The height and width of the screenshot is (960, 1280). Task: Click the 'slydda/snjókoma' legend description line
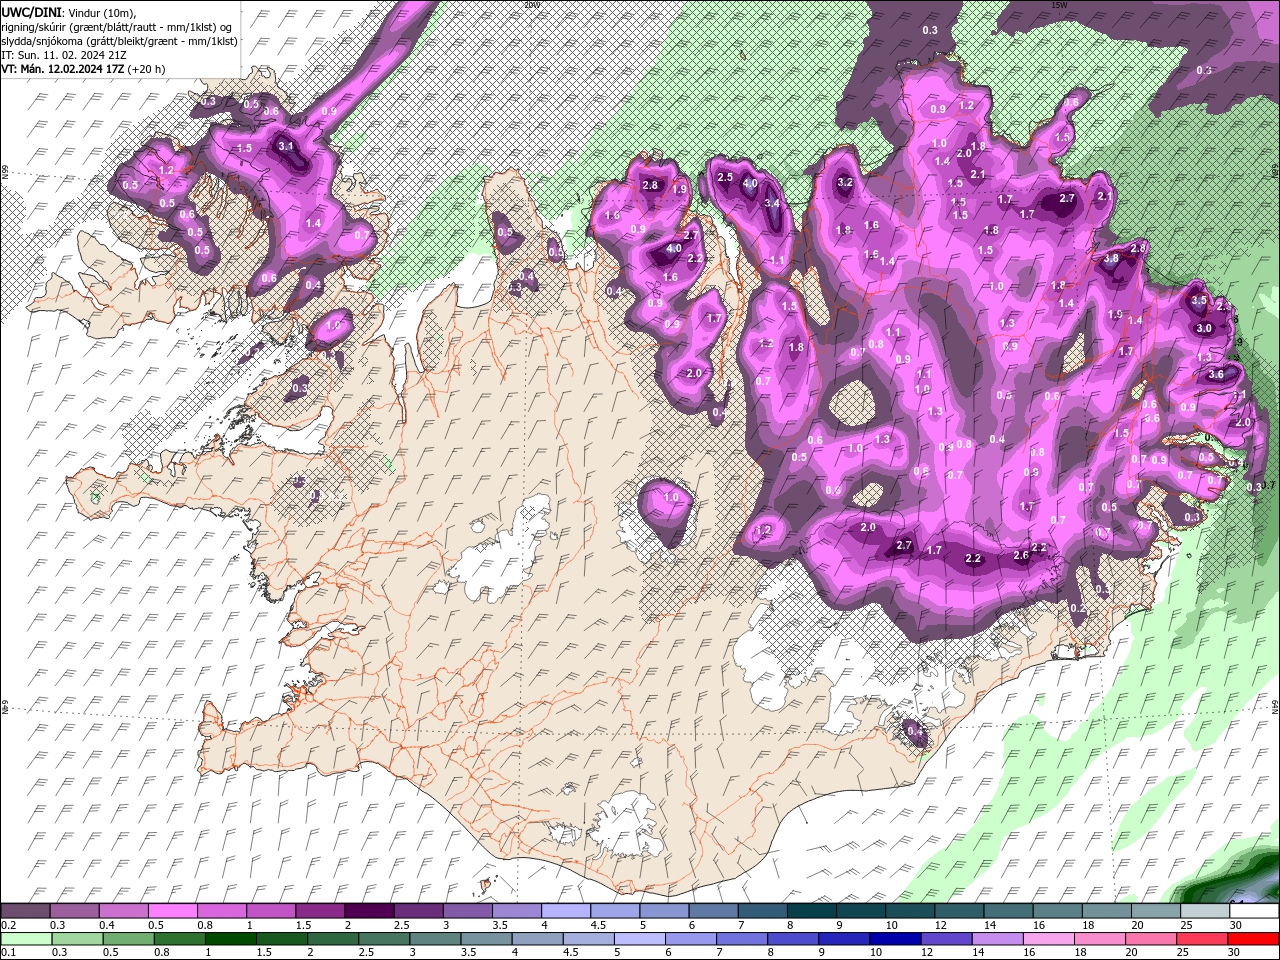(x=119, y=41)
